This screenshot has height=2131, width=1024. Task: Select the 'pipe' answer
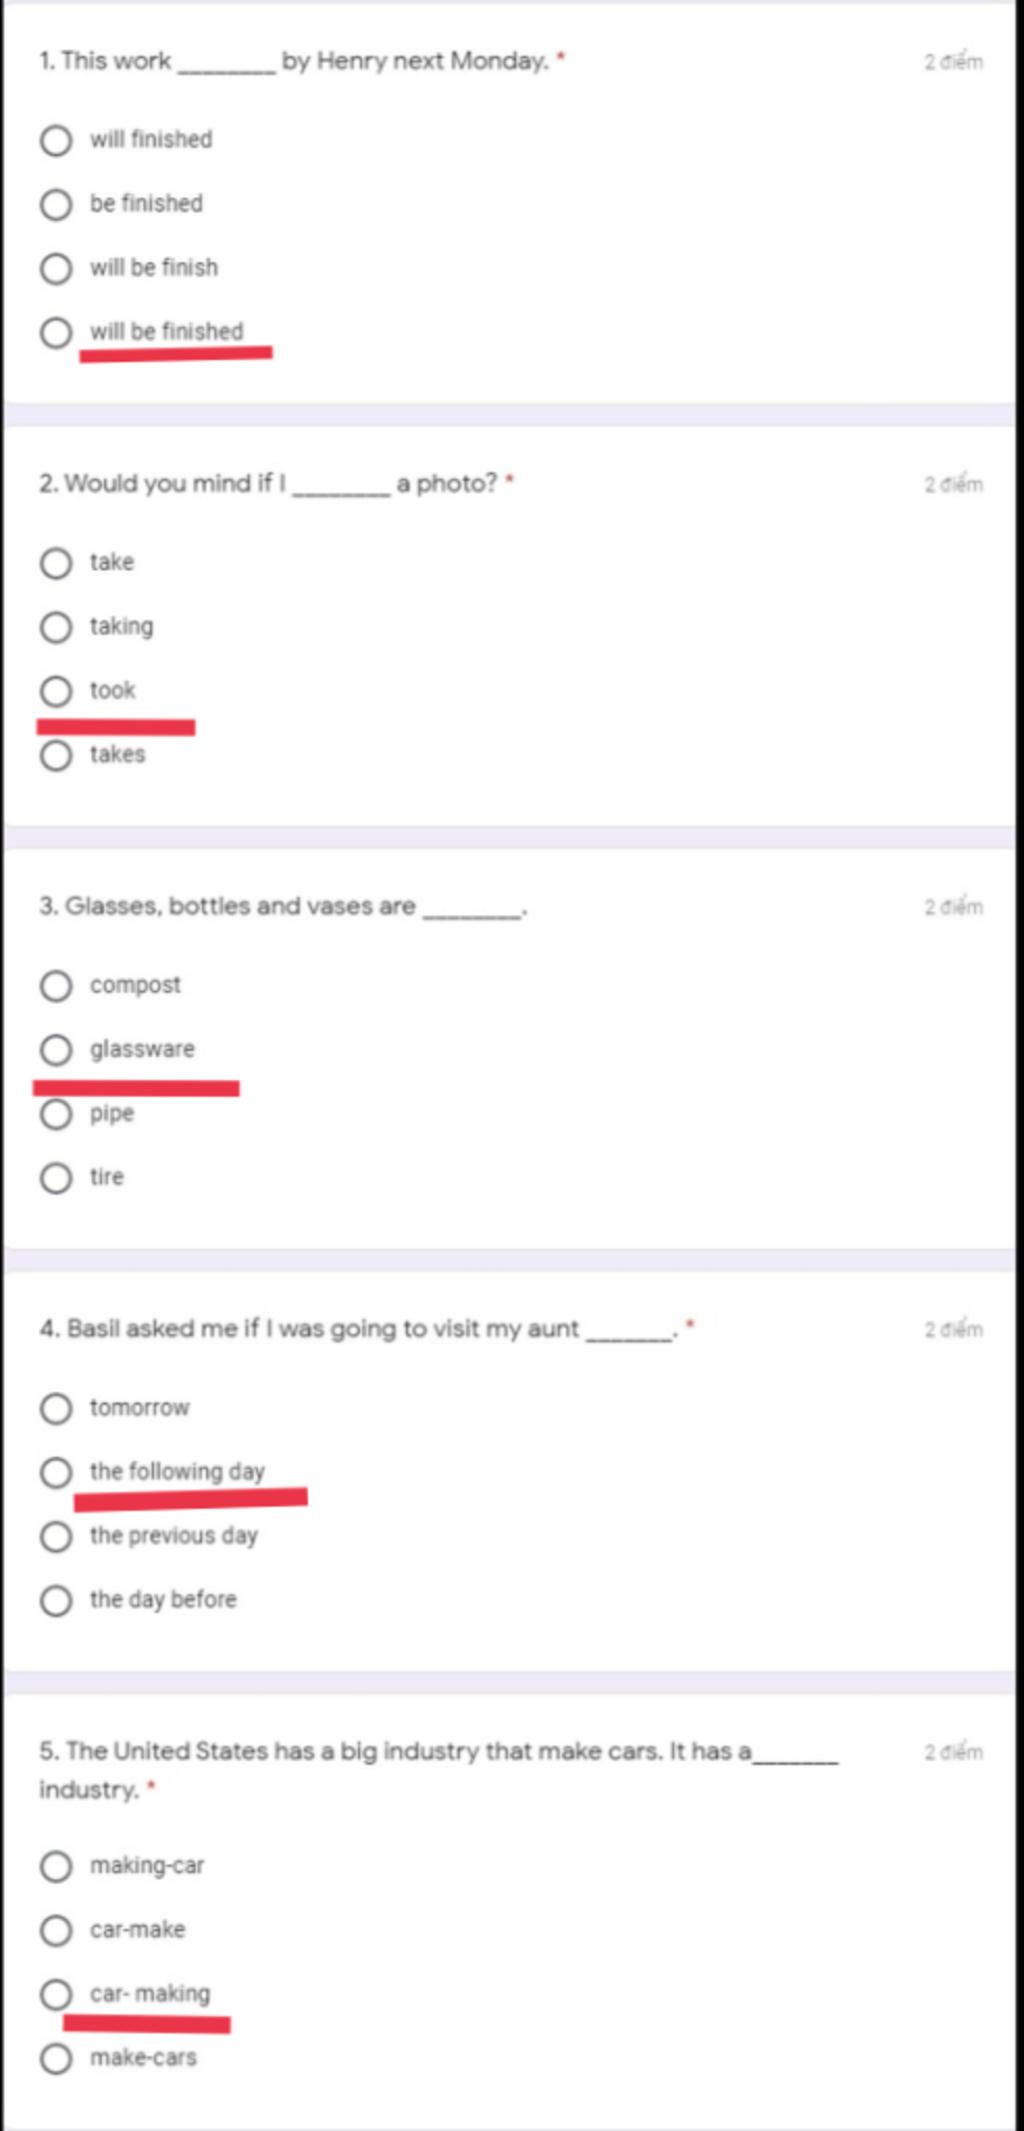pos(56,1114)
